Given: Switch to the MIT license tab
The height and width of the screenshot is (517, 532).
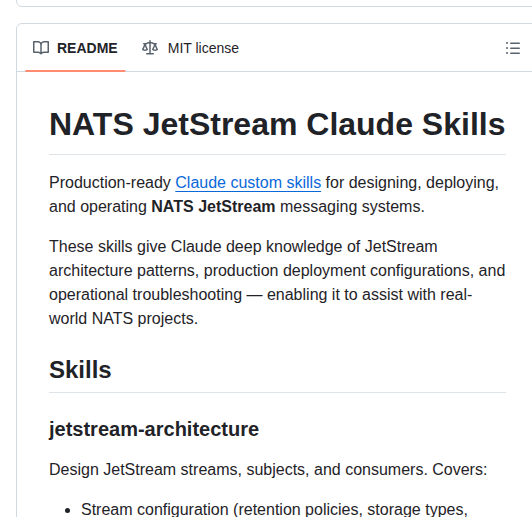Looking at the screenshot, I should click(190, 48).
